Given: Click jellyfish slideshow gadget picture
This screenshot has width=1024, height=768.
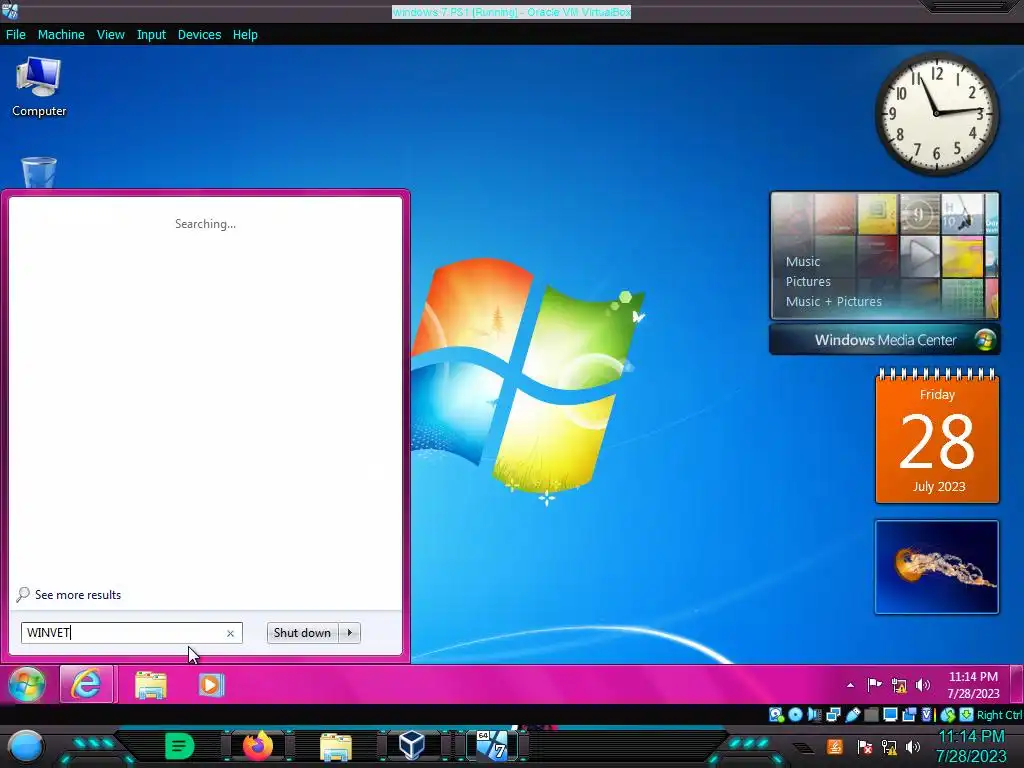Looking at the screenshot, I should 936,567.
